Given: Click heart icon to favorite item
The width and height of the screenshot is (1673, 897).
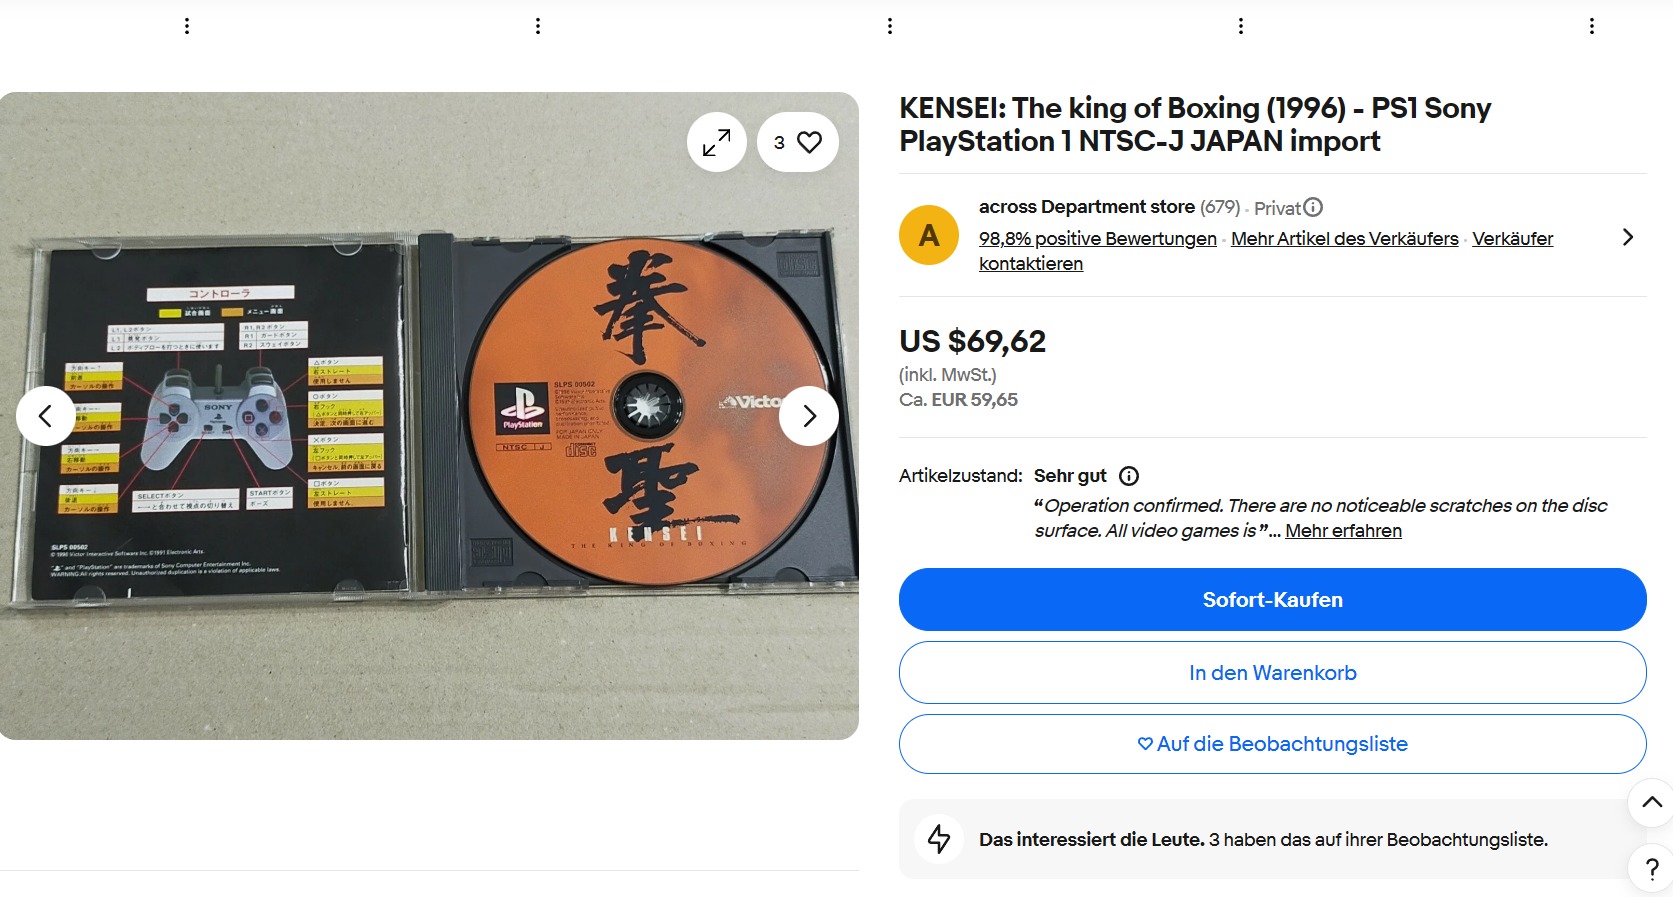Looking at the screenshot, I should point(809,143).
